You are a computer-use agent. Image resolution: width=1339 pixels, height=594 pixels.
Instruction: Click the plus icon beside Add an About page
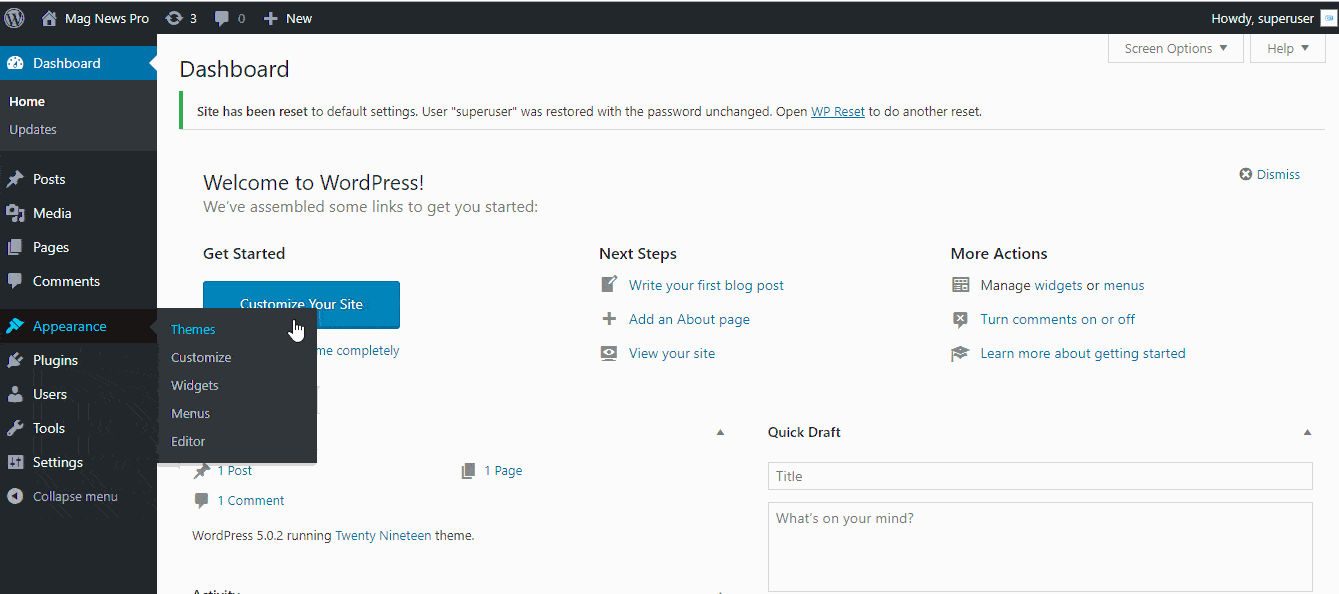click(x=609, y=319)
